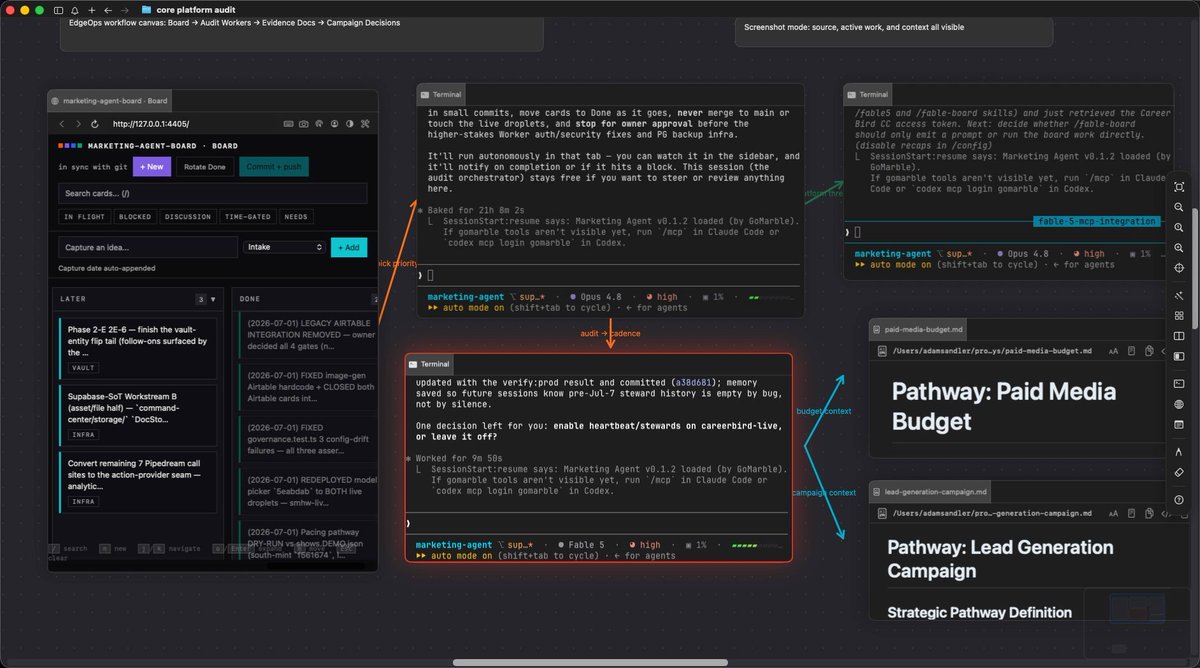Viewport: 1200px width, 668px height.
Task: Open the FIXED governance.test.ts card
Action: click(307, 438)
